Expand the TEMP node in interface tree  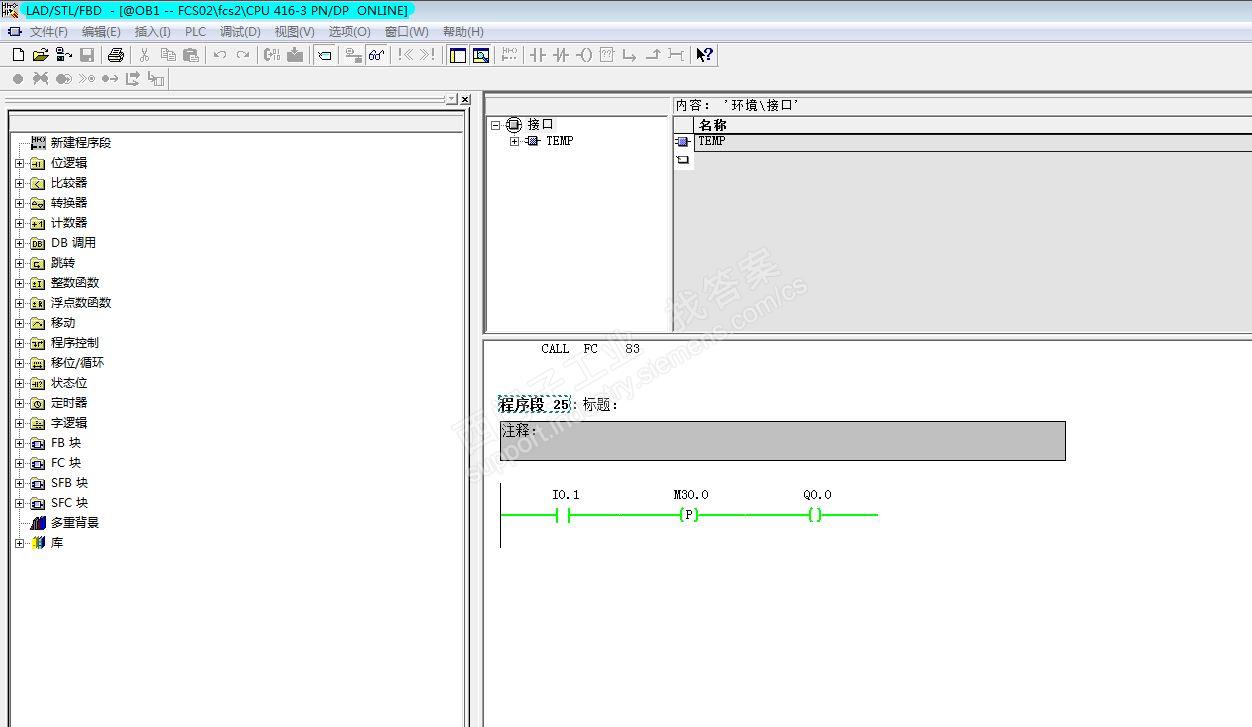514,141
